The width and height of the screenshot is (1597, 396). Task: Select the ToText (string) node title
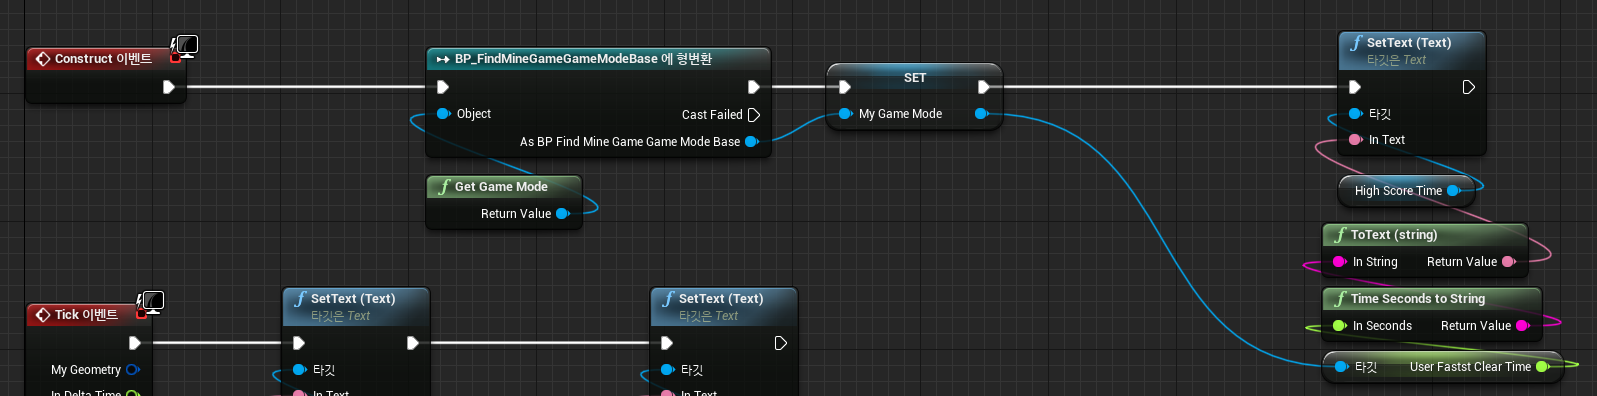tap(1394, 235)
